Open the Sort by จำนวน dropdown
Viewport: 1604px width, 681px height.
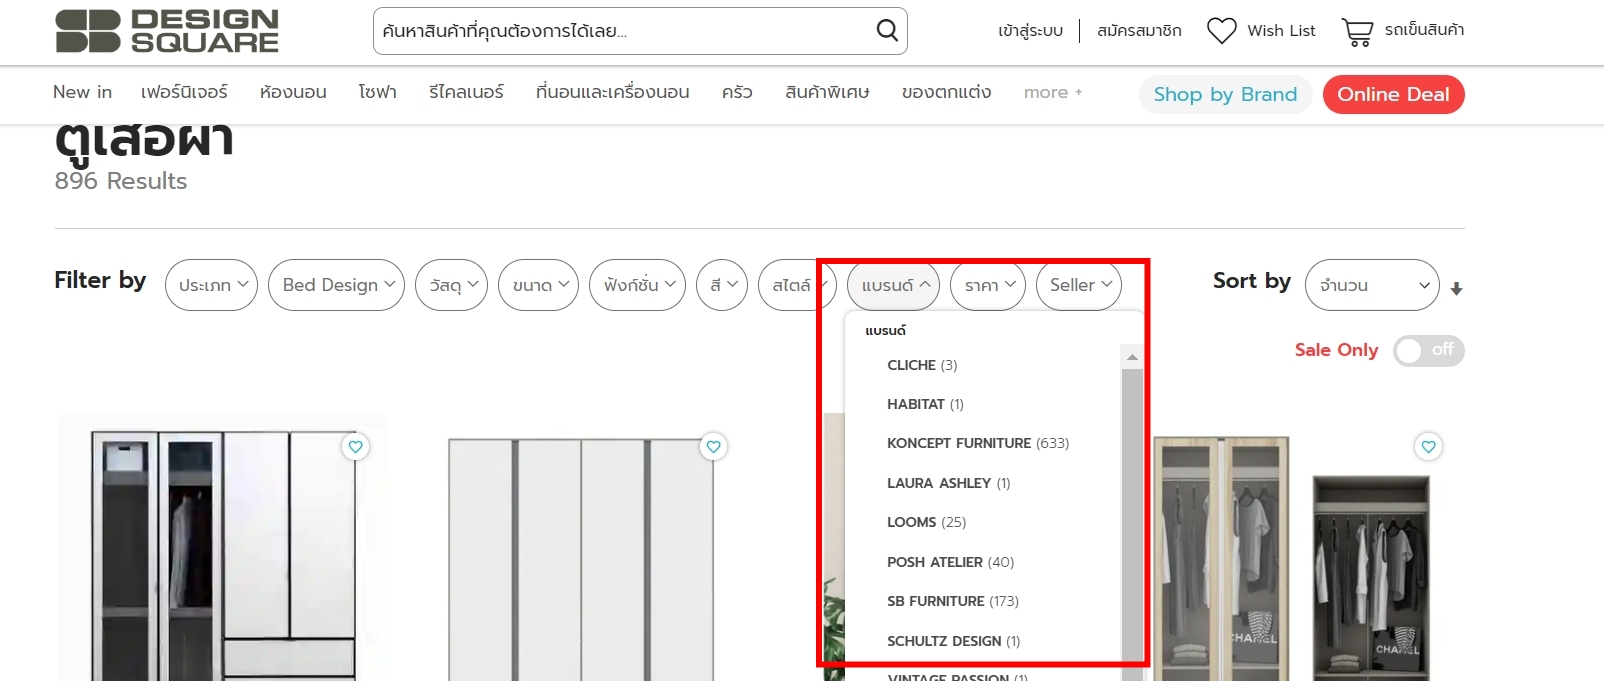pyautogui.click(x=1372, y=285)
